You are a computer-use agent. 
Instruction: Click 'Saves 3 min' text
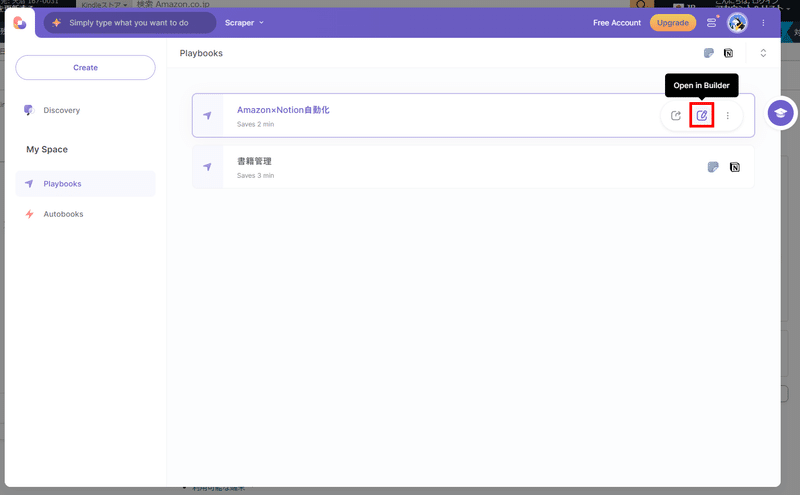point(256,176)
